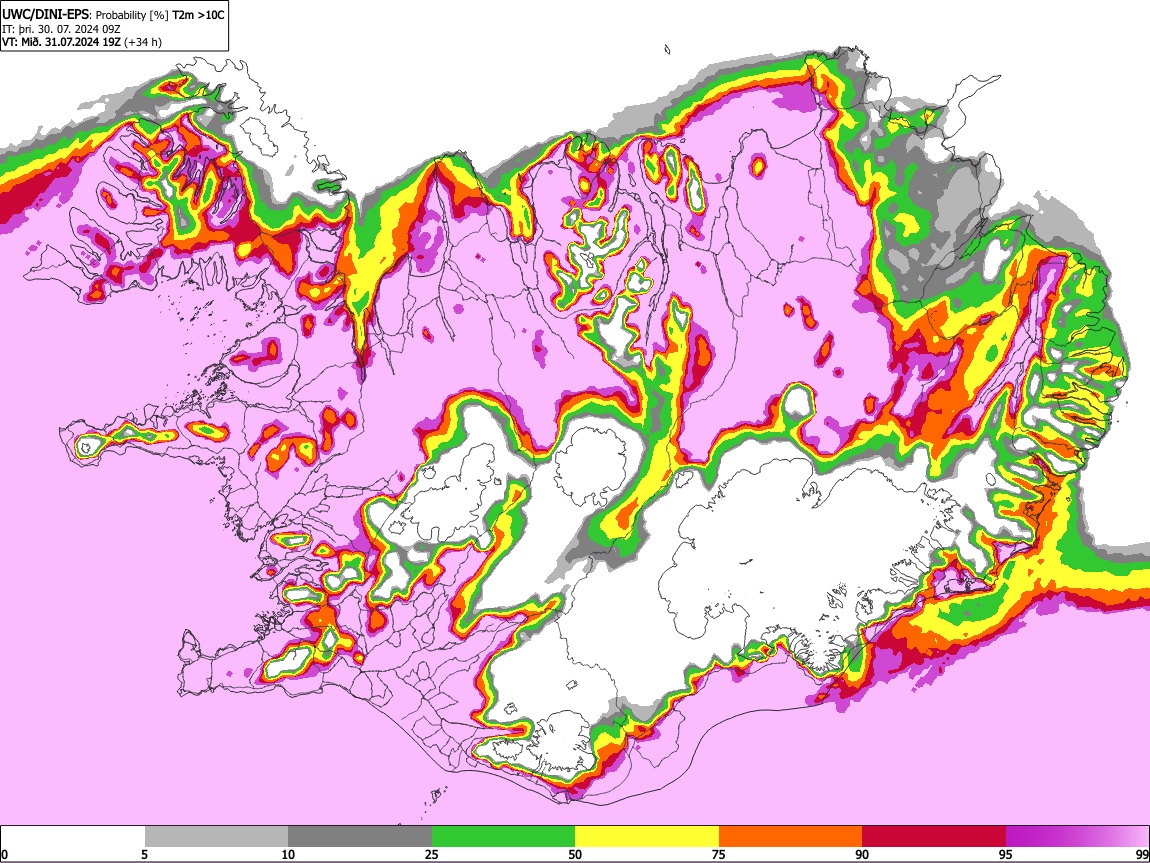Click the white 0-5% legend swatch
Screen dimensions: 1150x863
(x=73, y=837)
